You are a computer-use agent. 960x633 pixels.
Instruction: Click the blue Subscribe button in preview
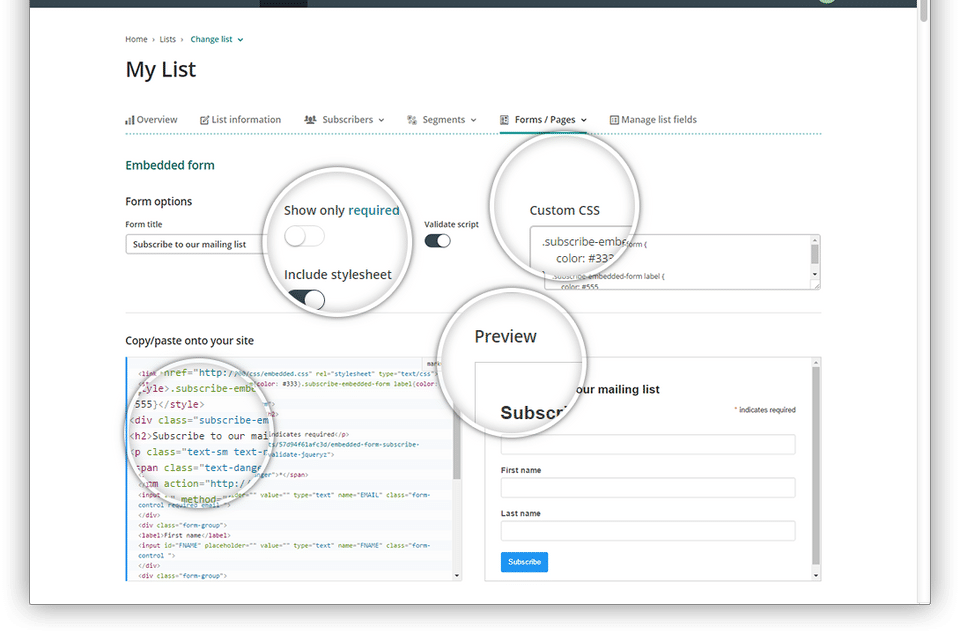[x=525, y=562]
